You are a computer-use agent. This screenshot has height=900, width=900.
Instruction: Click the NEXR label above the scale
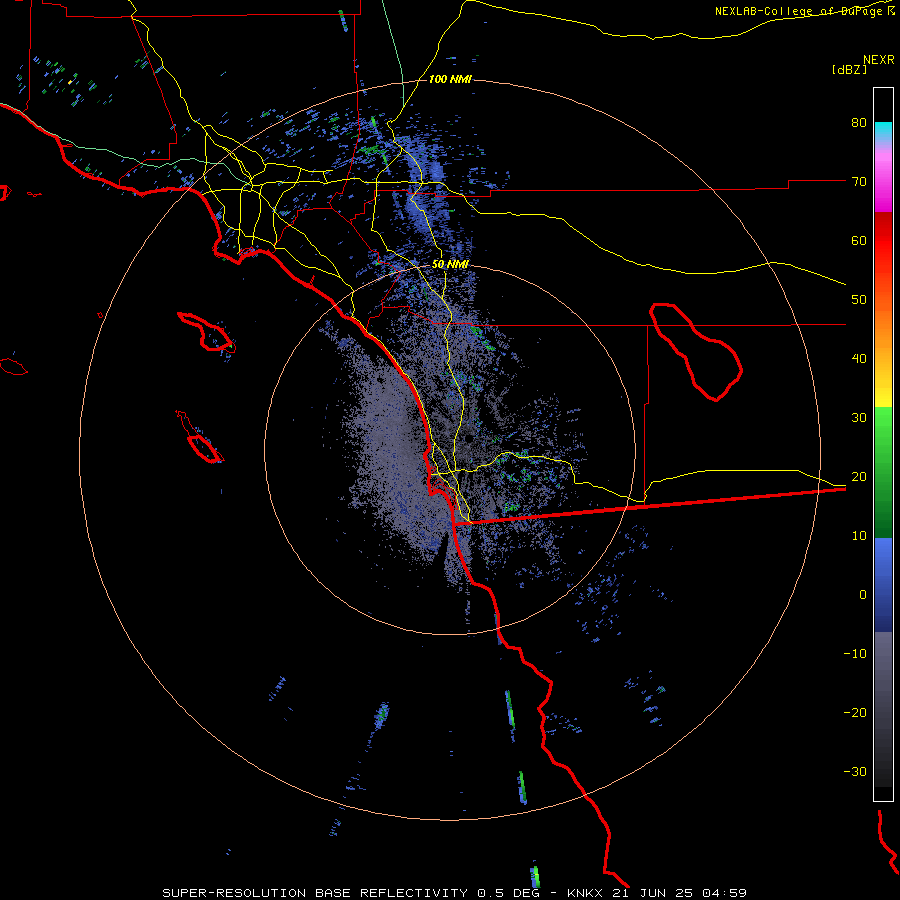click(x=878, y=60)
